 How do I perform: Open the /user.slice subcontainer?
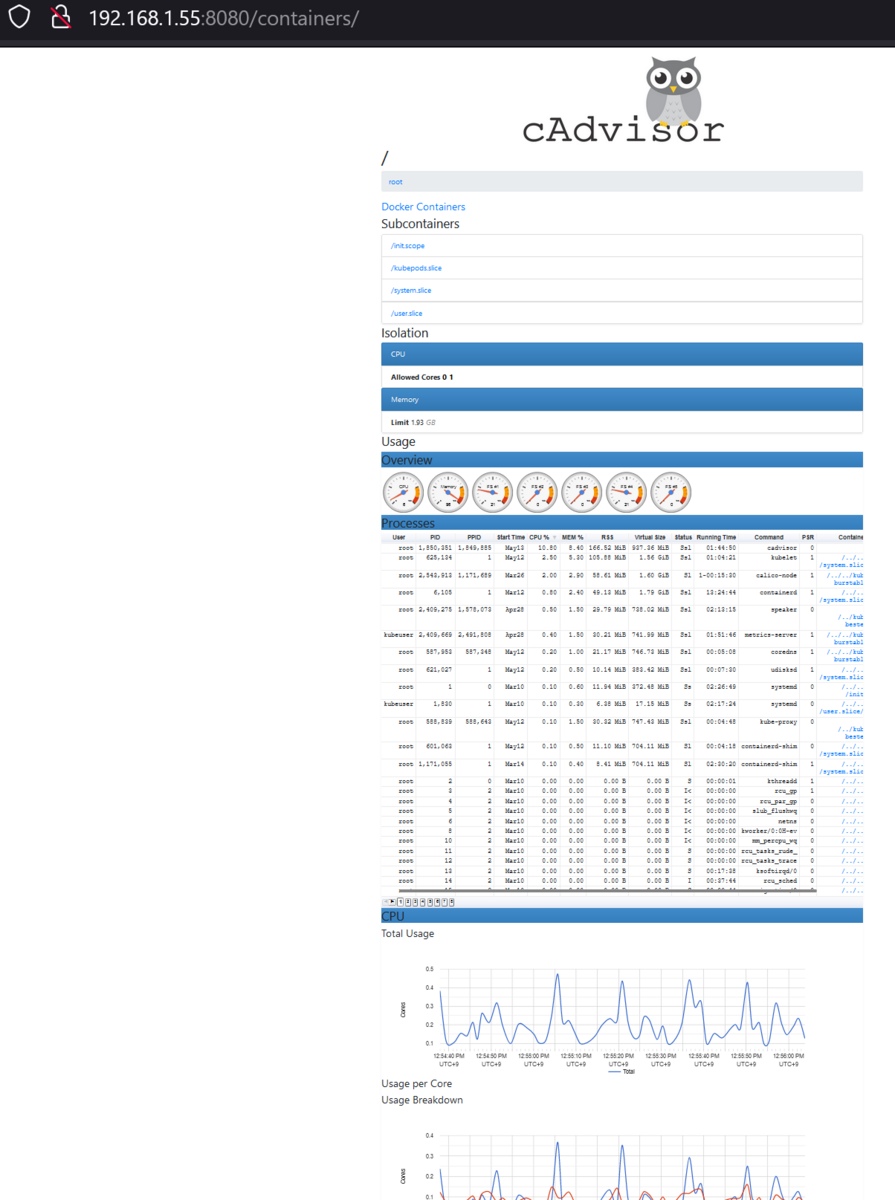click(x=406, y=313)
